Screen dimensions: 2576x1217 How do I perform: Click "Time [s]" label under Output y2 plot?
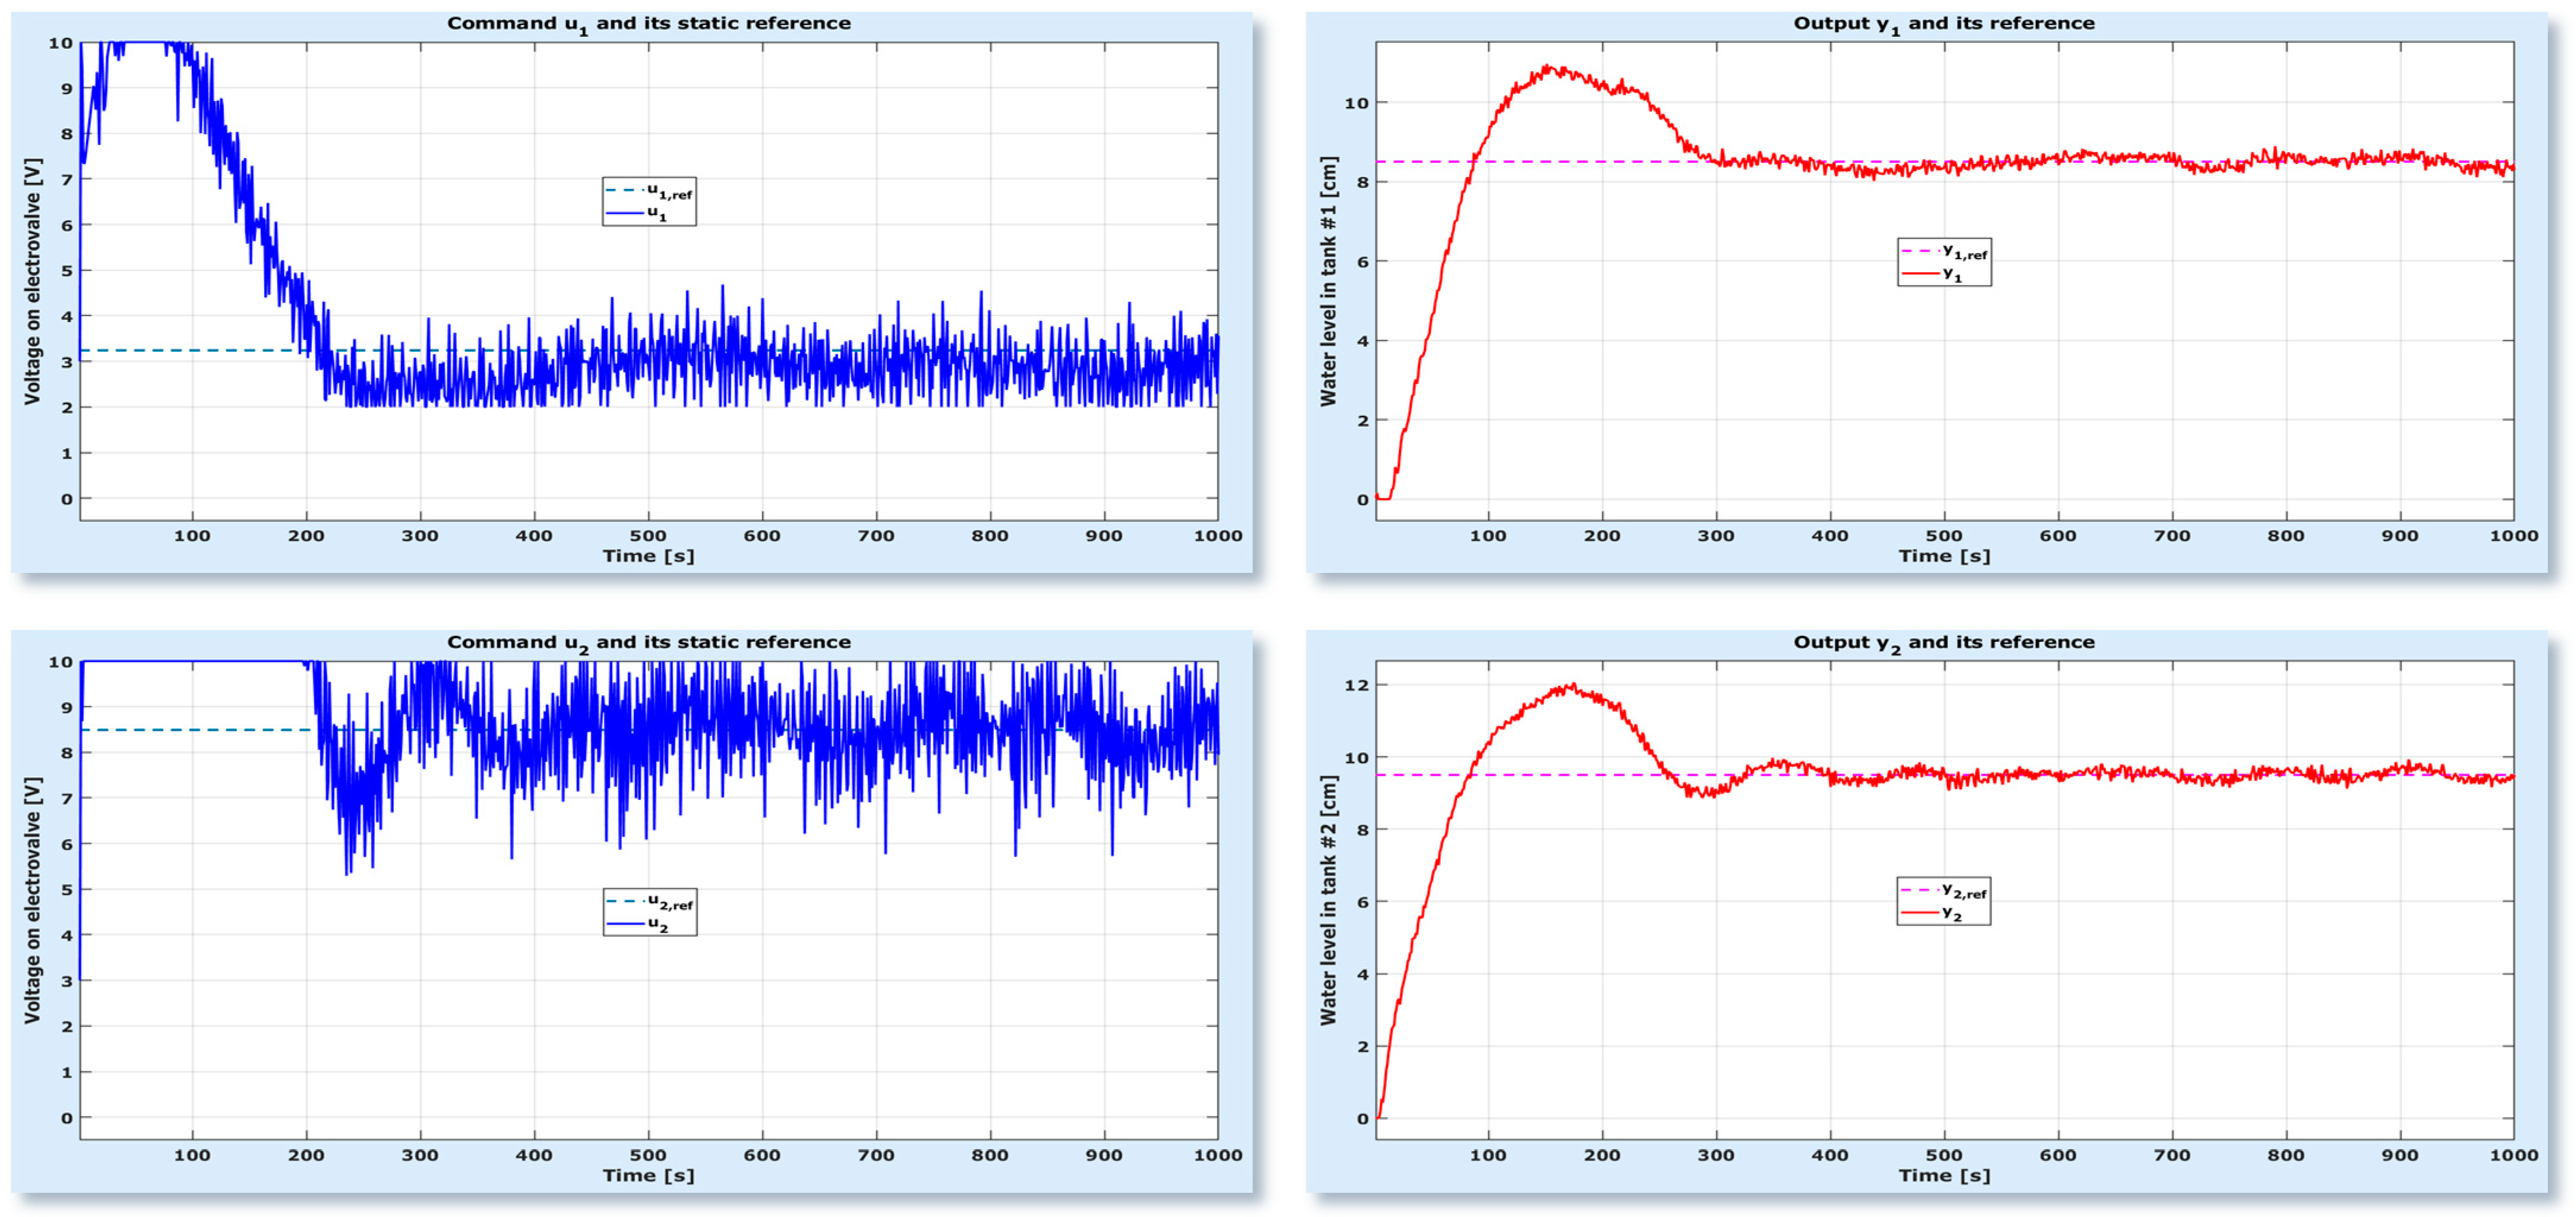1944,1175
